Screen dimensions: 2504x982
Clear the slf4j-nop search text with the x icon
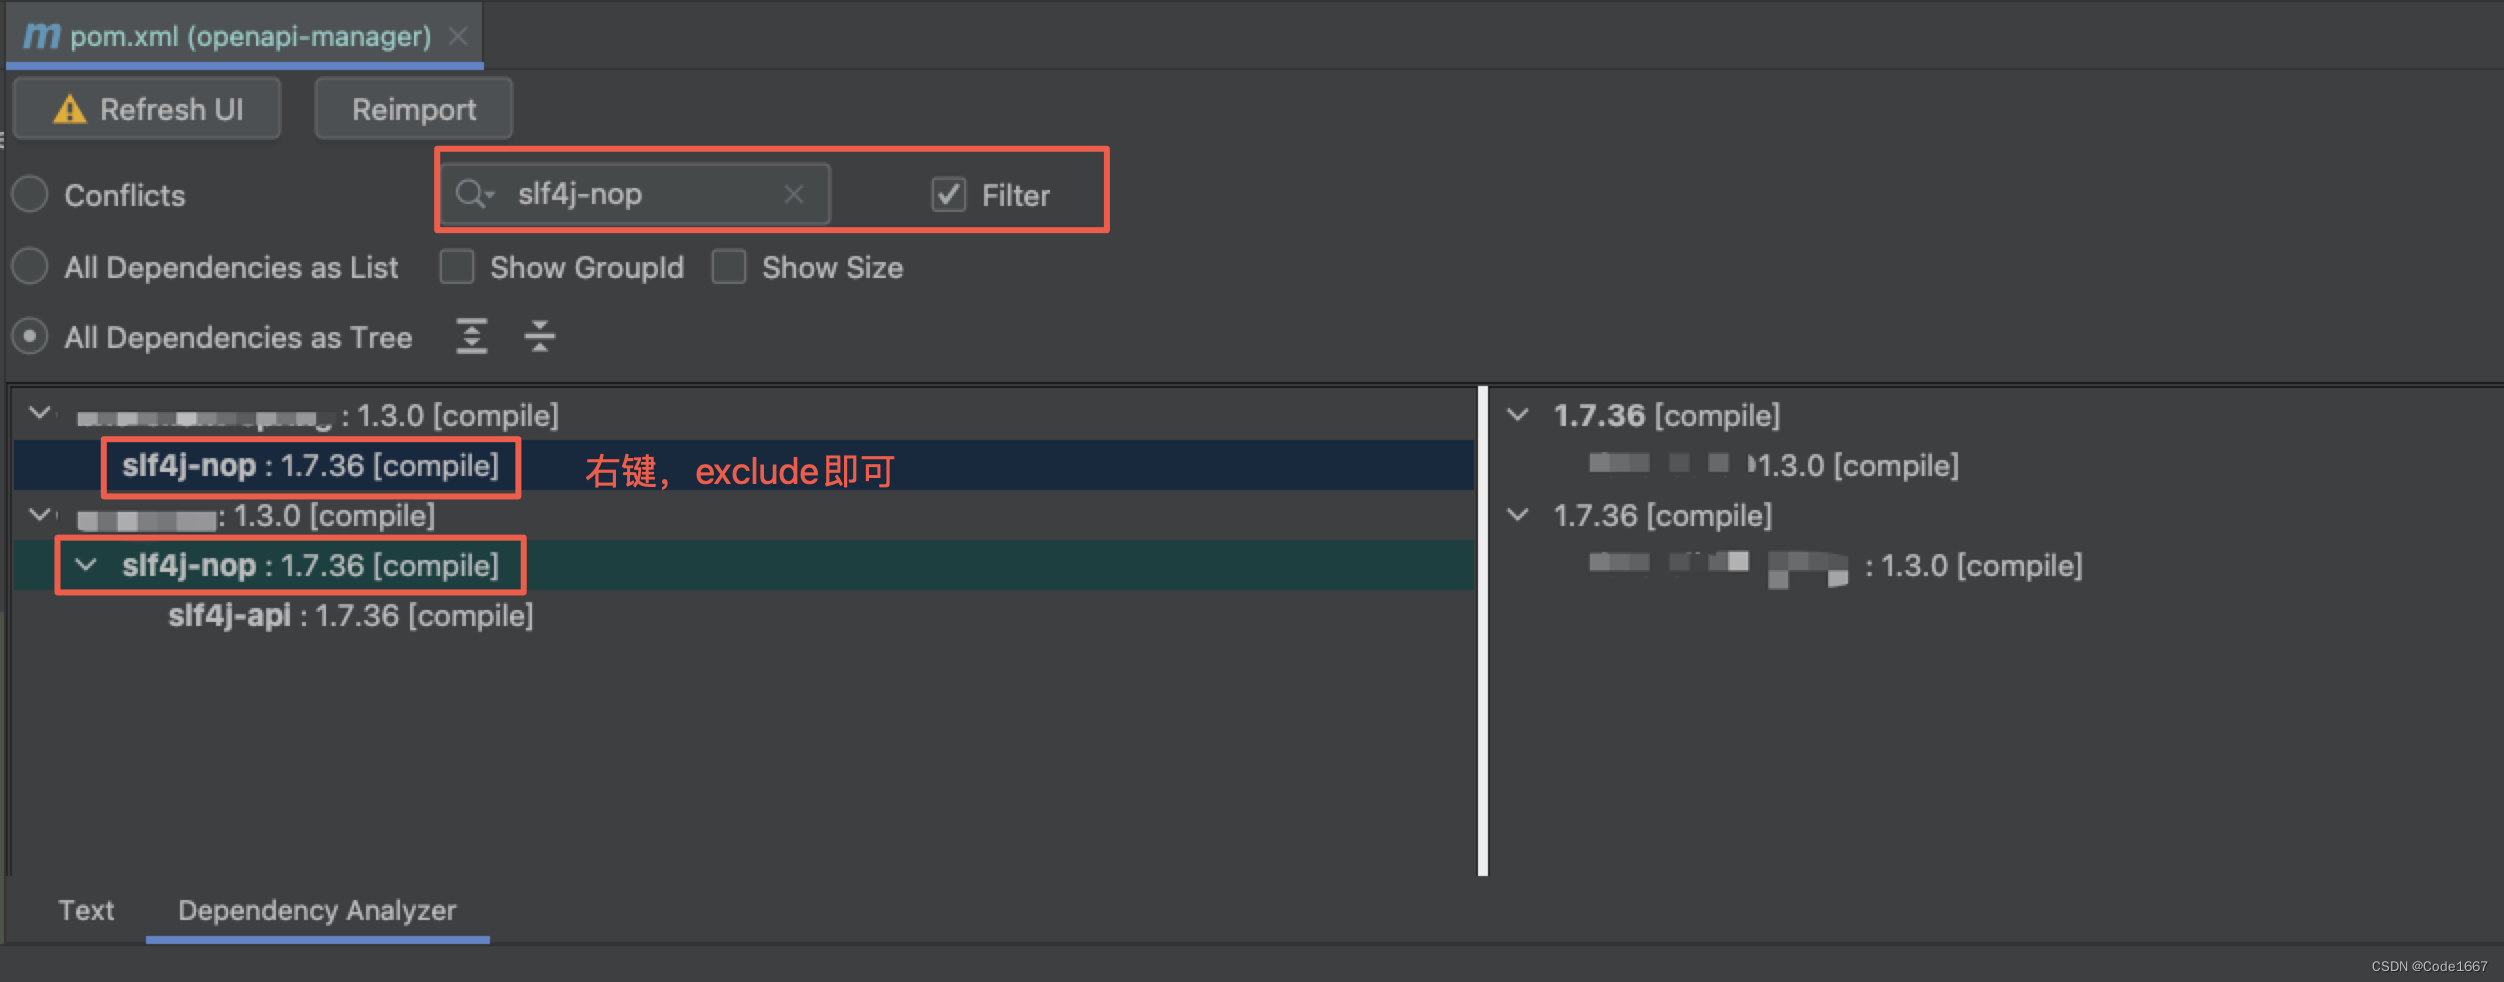tap(793, 194)
